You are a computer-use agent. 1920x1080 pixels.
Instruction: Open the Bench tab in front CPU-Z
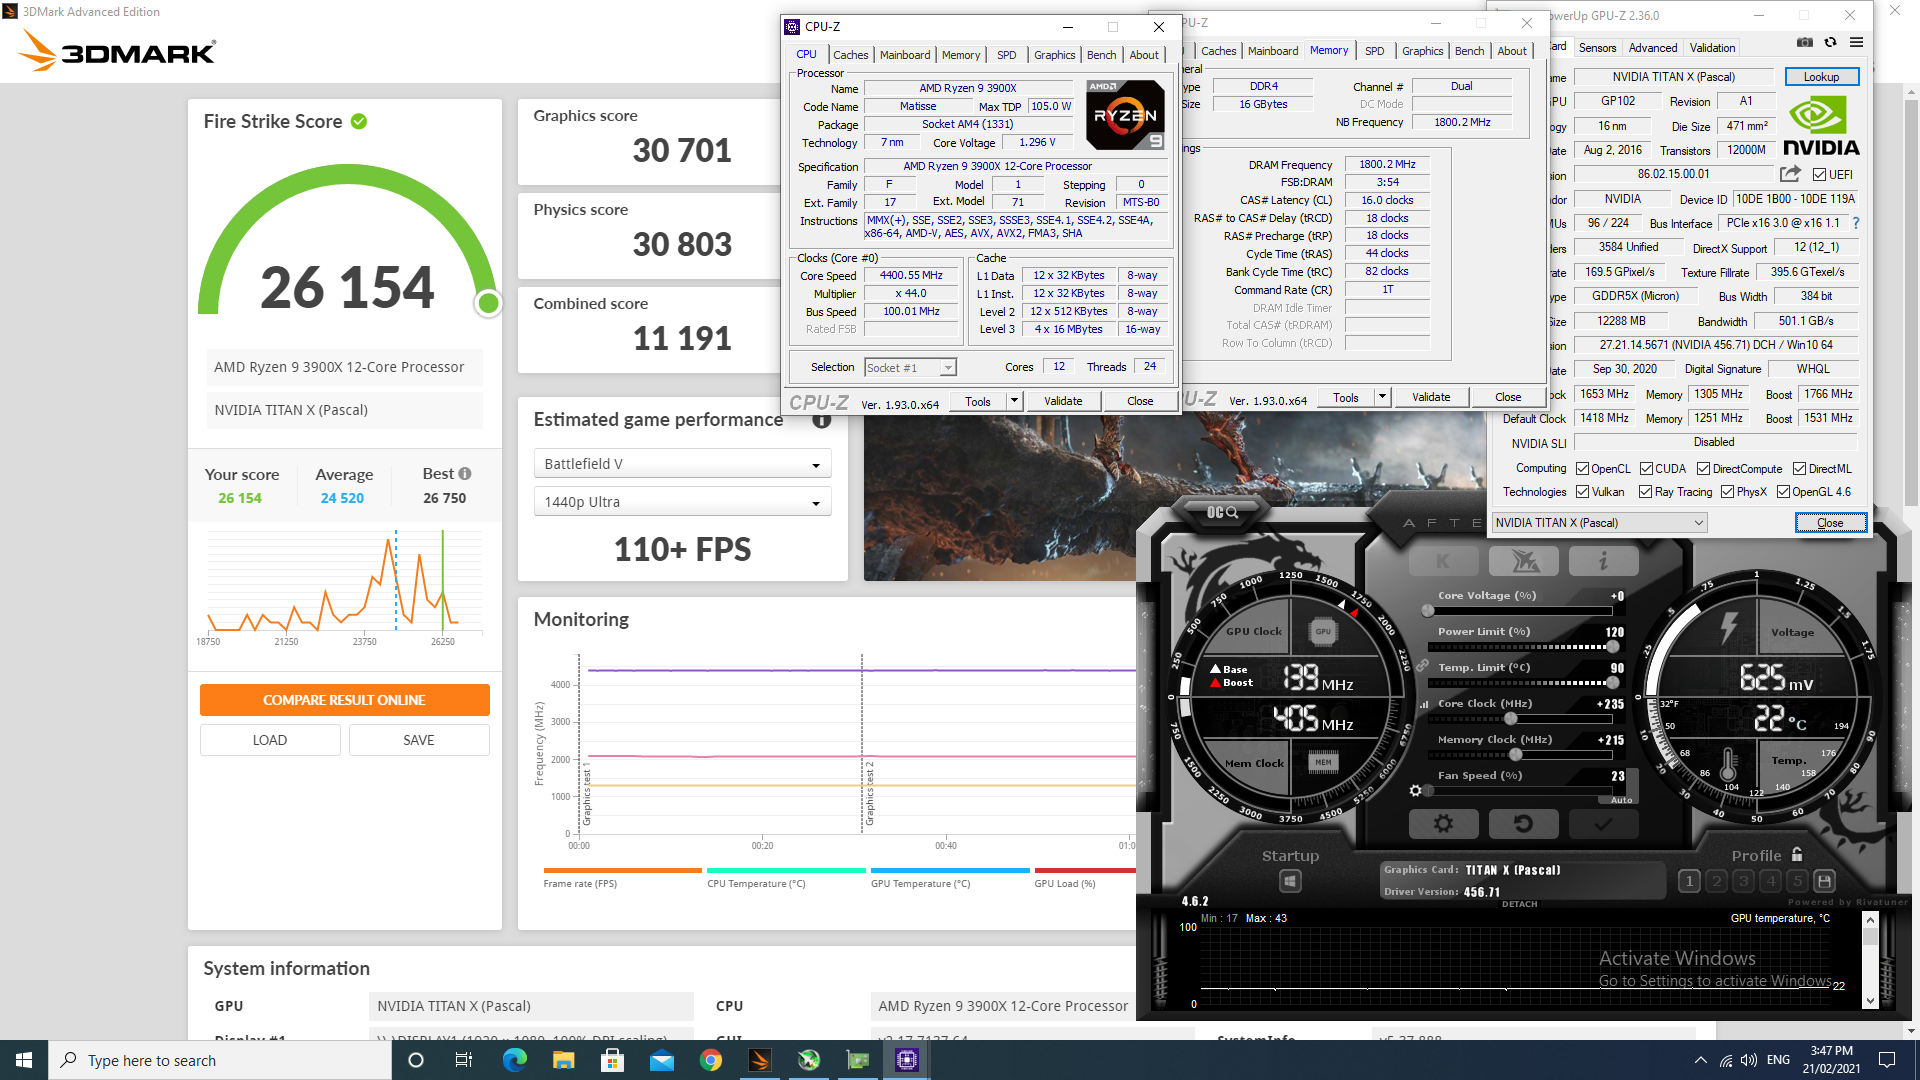(1101, 55)
